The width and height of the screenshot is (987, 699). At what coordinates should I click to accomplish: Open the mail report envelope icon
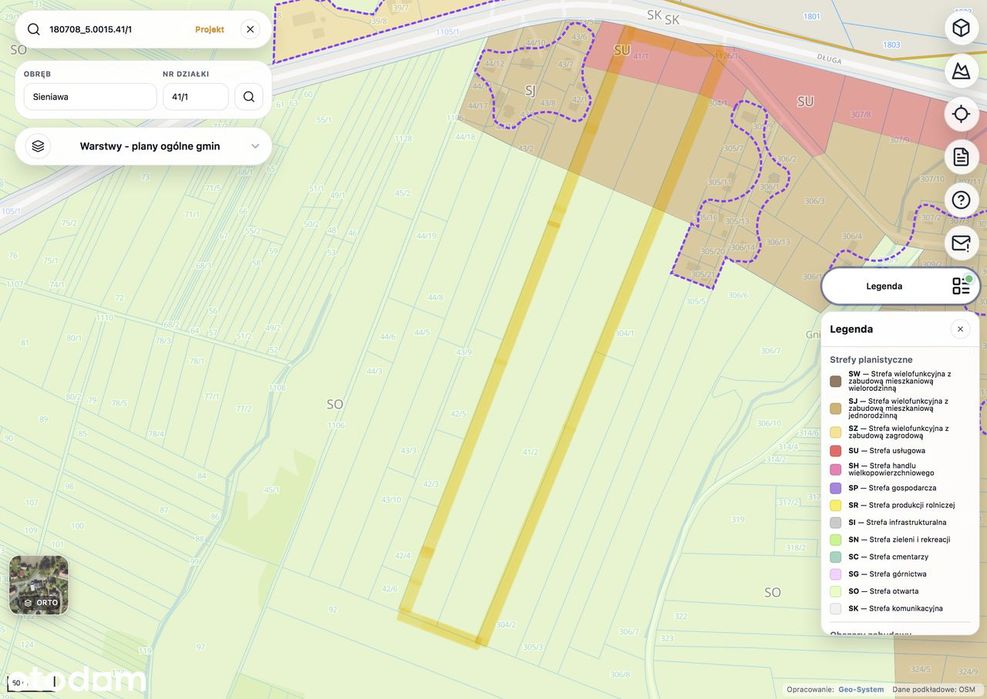[961, 243]
